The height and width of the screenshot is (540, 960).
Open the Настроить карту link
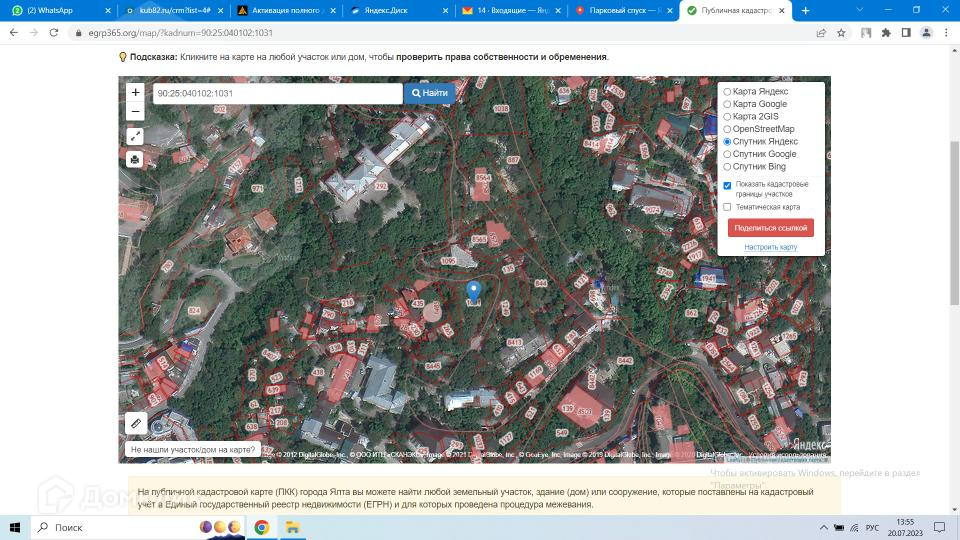pyautogui.click(x=770, y=247)
